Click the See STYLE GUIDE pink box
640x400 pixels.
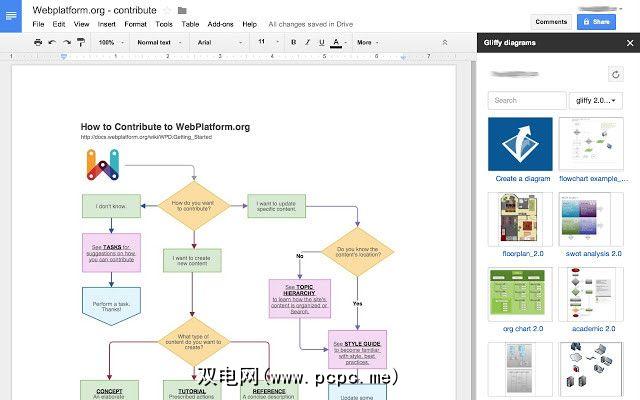click(x=357, y=350)
